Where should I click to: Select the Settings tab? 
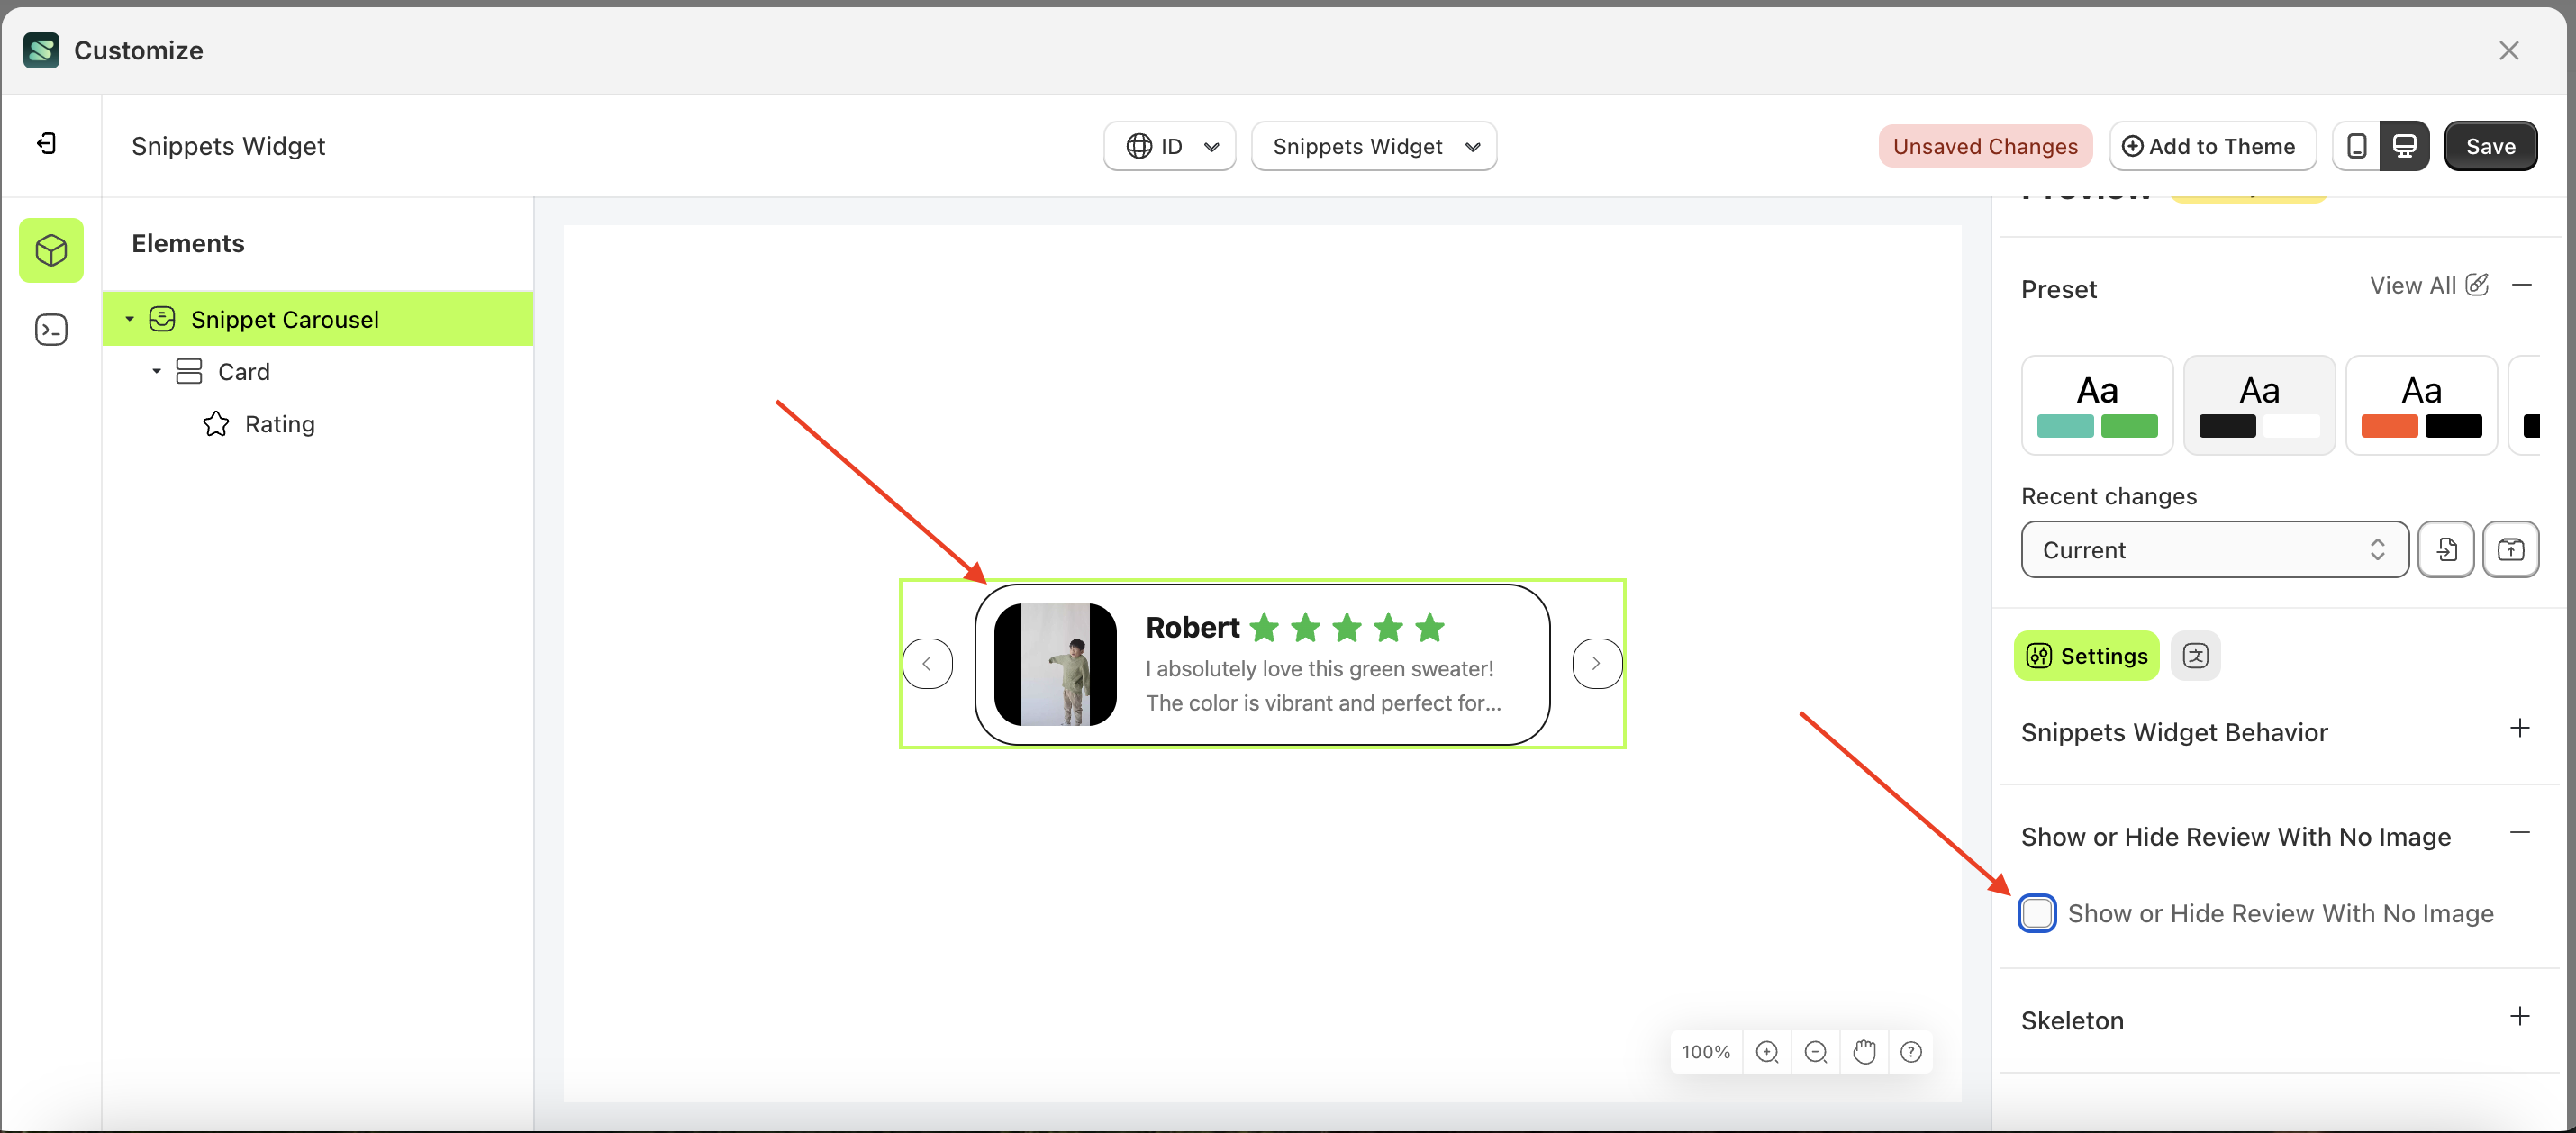click(2086, 656)
